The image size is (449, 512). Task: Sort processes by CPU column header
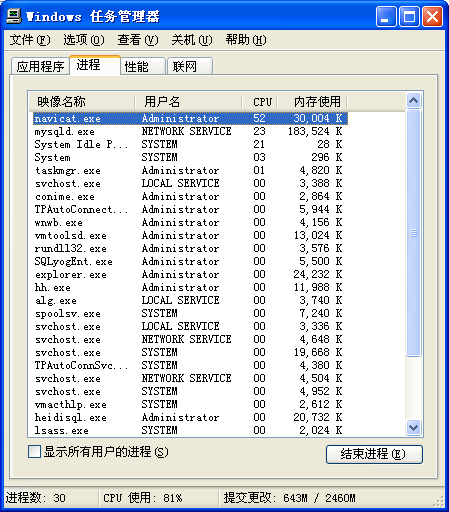pyautogui.click(x=260, y=101)
